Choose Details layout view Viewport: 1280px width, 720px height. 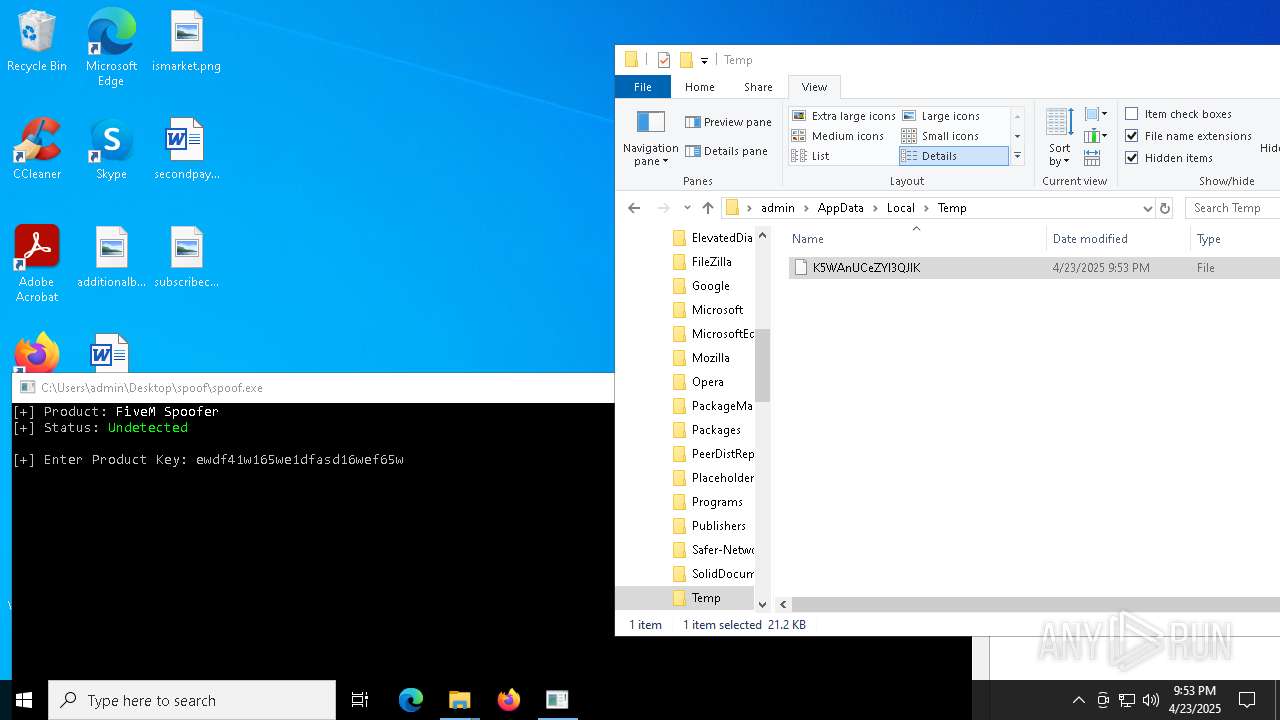pos(953,156)
